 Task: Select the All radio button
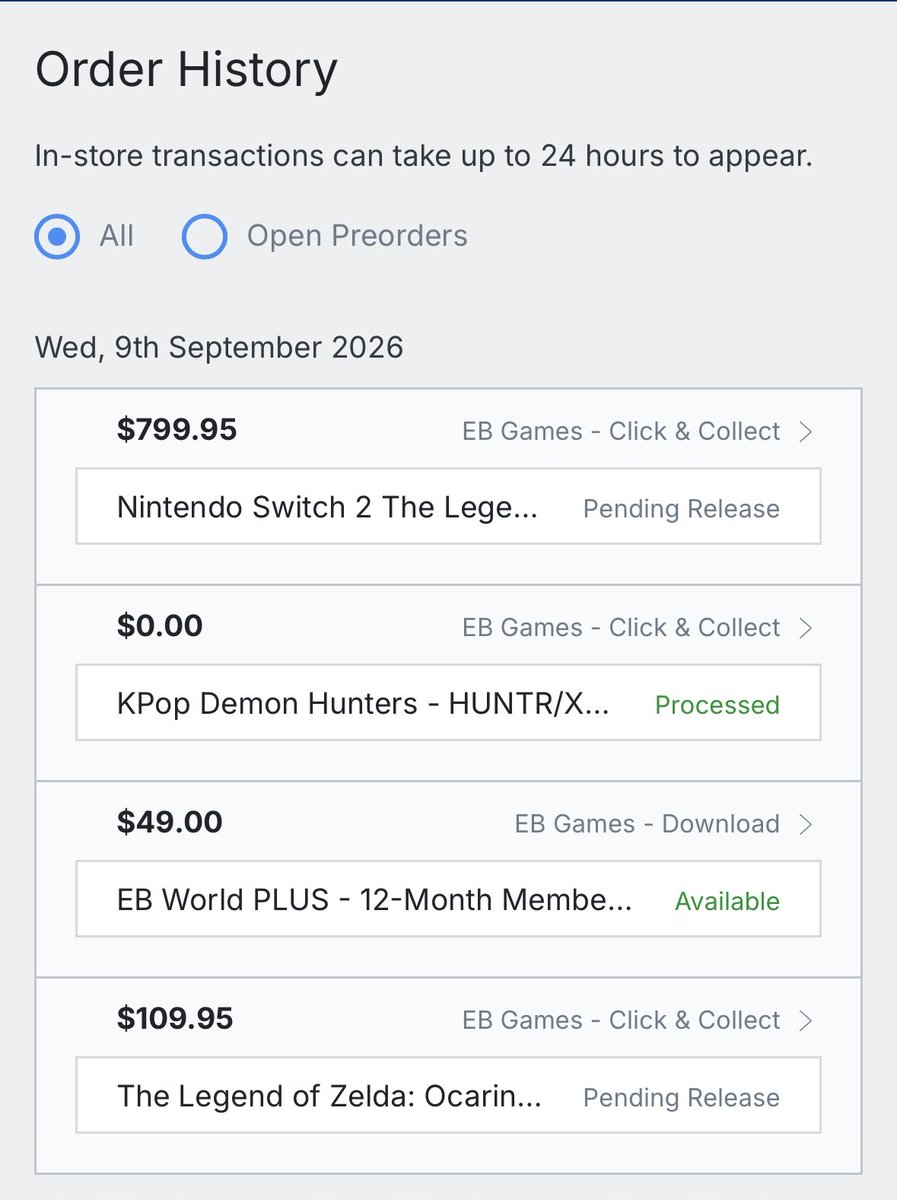pyautogui.click(x=57, y=237)
